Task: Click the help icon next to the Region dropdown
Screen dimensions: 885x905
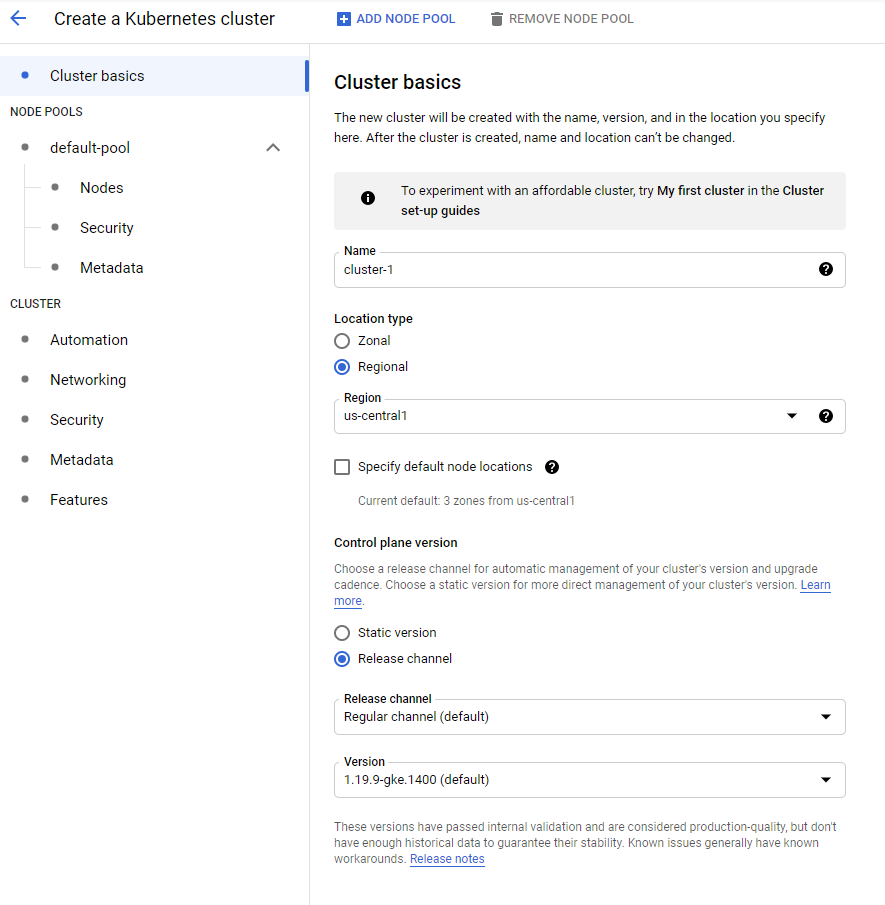Action: click(826, 415)
